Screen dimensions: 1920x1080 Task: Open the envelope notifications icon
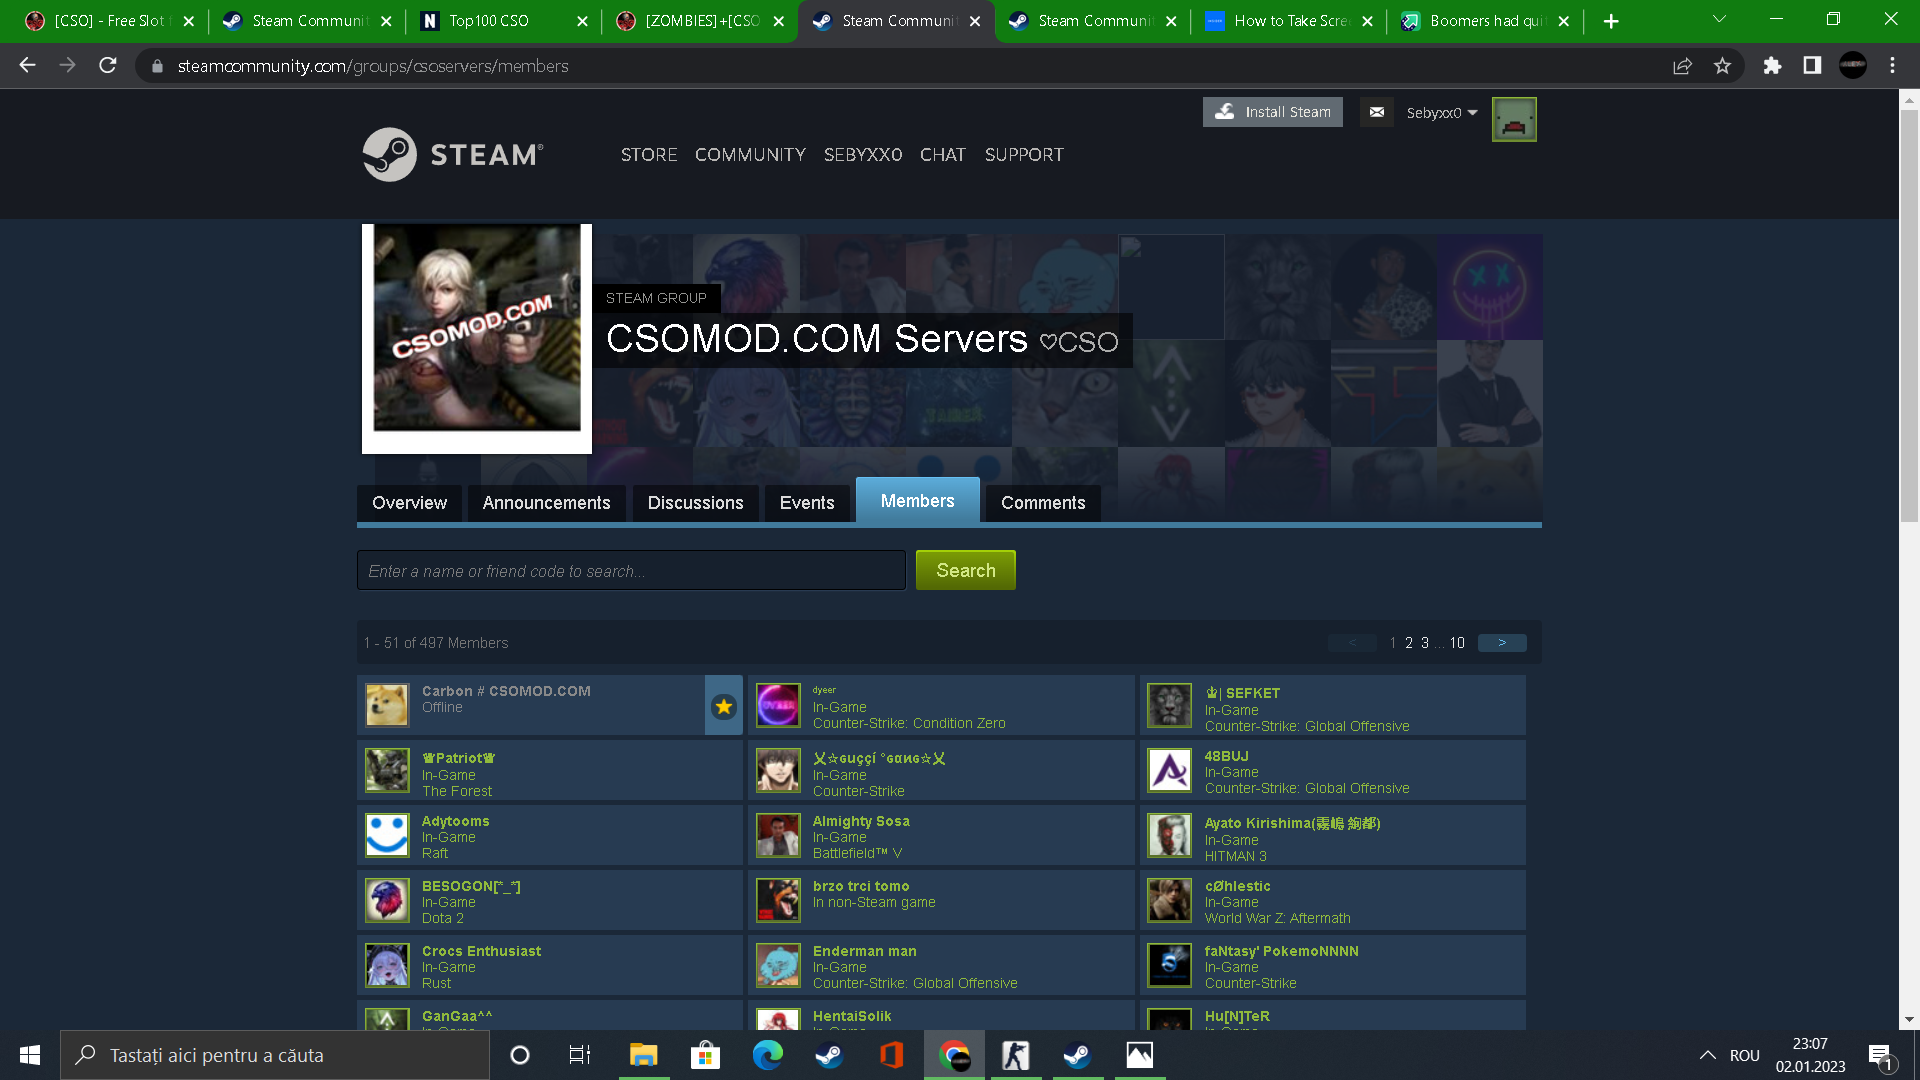[x=1377, y=112]
